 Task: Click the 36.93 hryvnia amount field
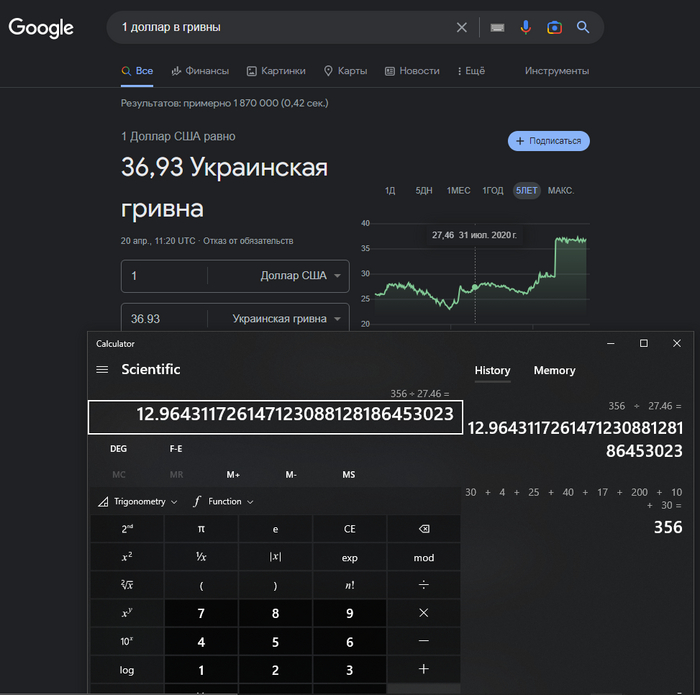164,319
